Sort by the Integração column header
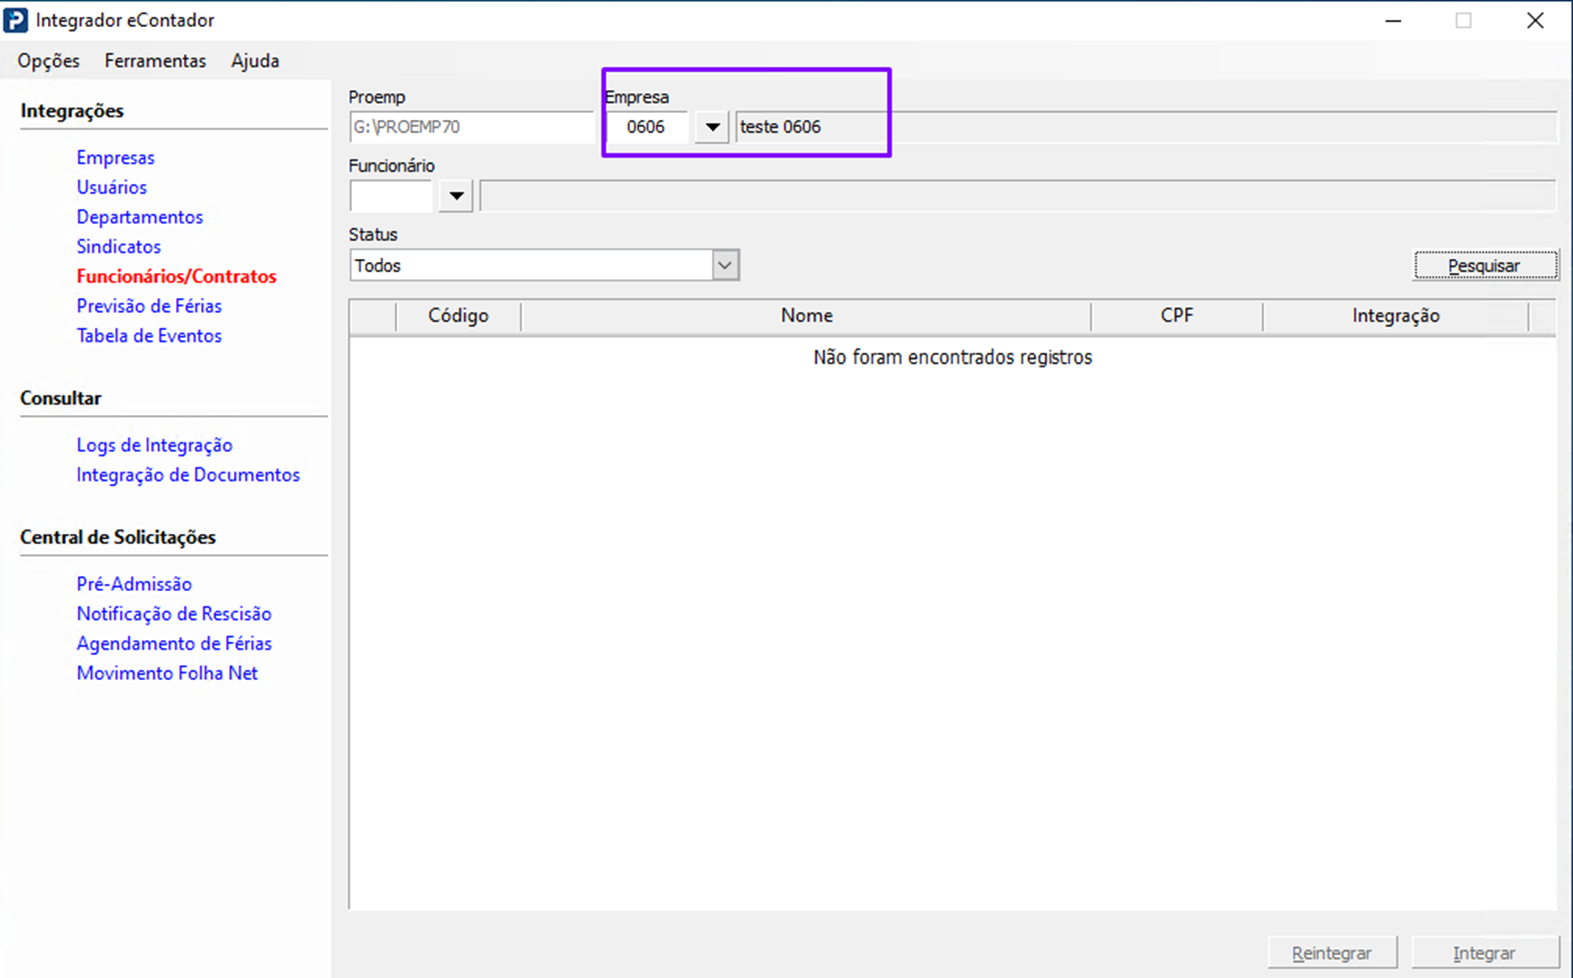The height and width of the screenshot is (978, 1573). coord(1396,316)
